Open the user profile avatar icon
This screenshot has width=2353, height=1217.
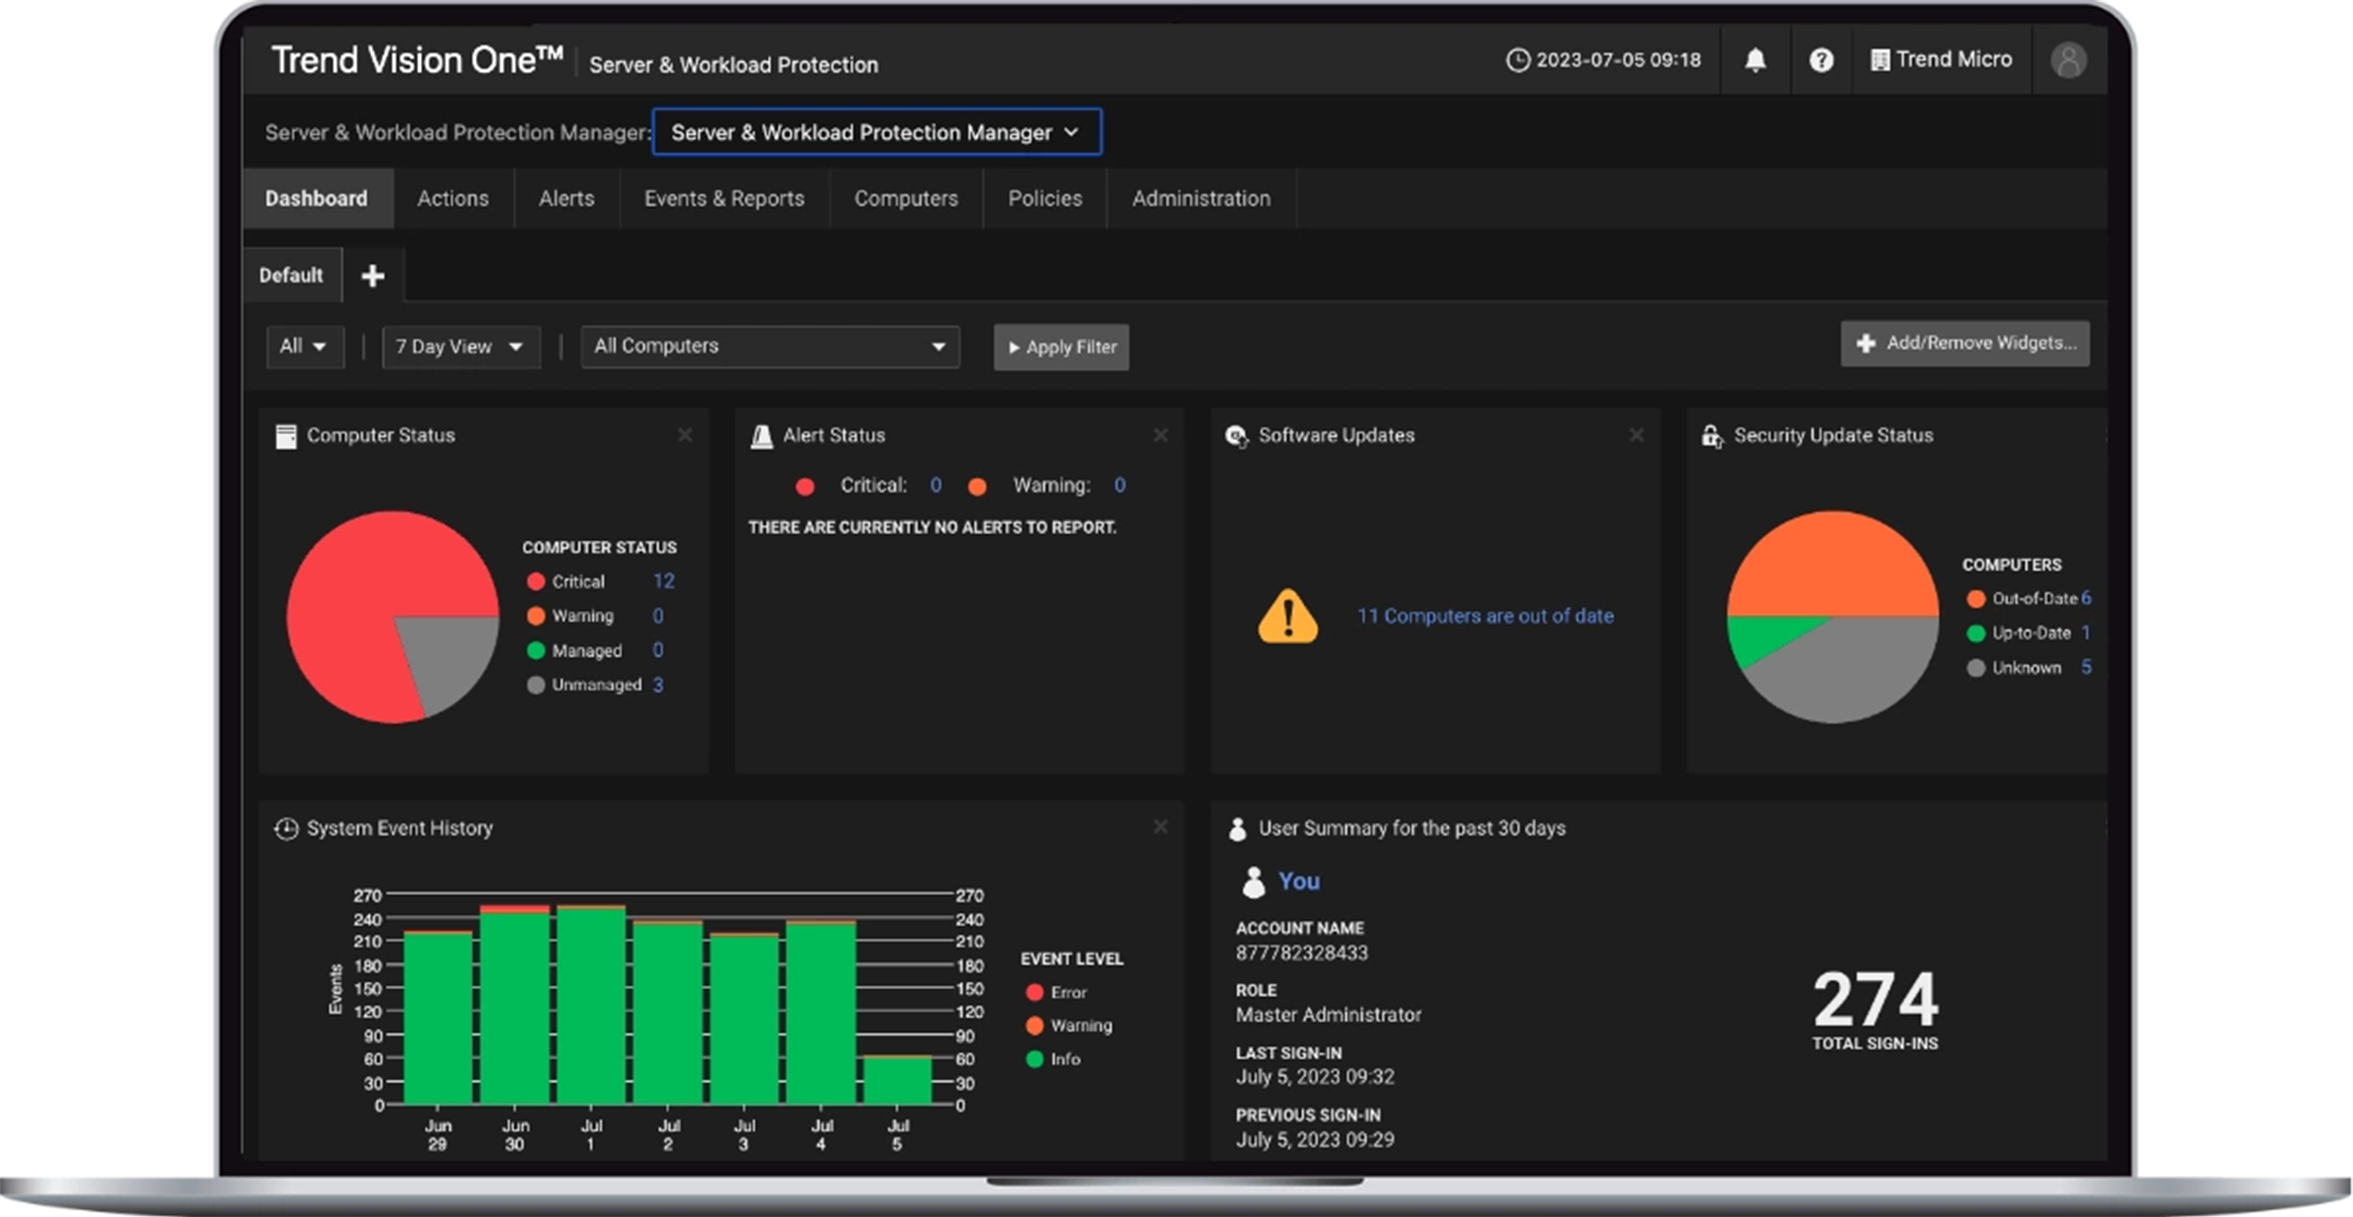pos(2068,60)
